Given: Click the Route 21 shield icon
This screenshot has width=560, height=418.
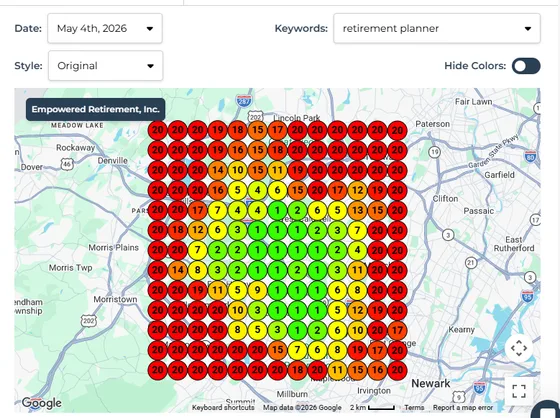Looking at the screenshot, I should point(471,263).
